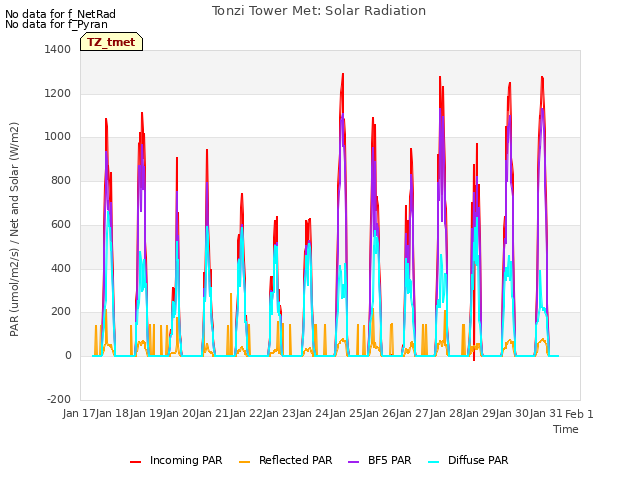The width and height of the screenshot is (640, 480).
Task: Select the chart title Tonzi Tower Met: Solar Radiation
Action: tap(319, 11)
